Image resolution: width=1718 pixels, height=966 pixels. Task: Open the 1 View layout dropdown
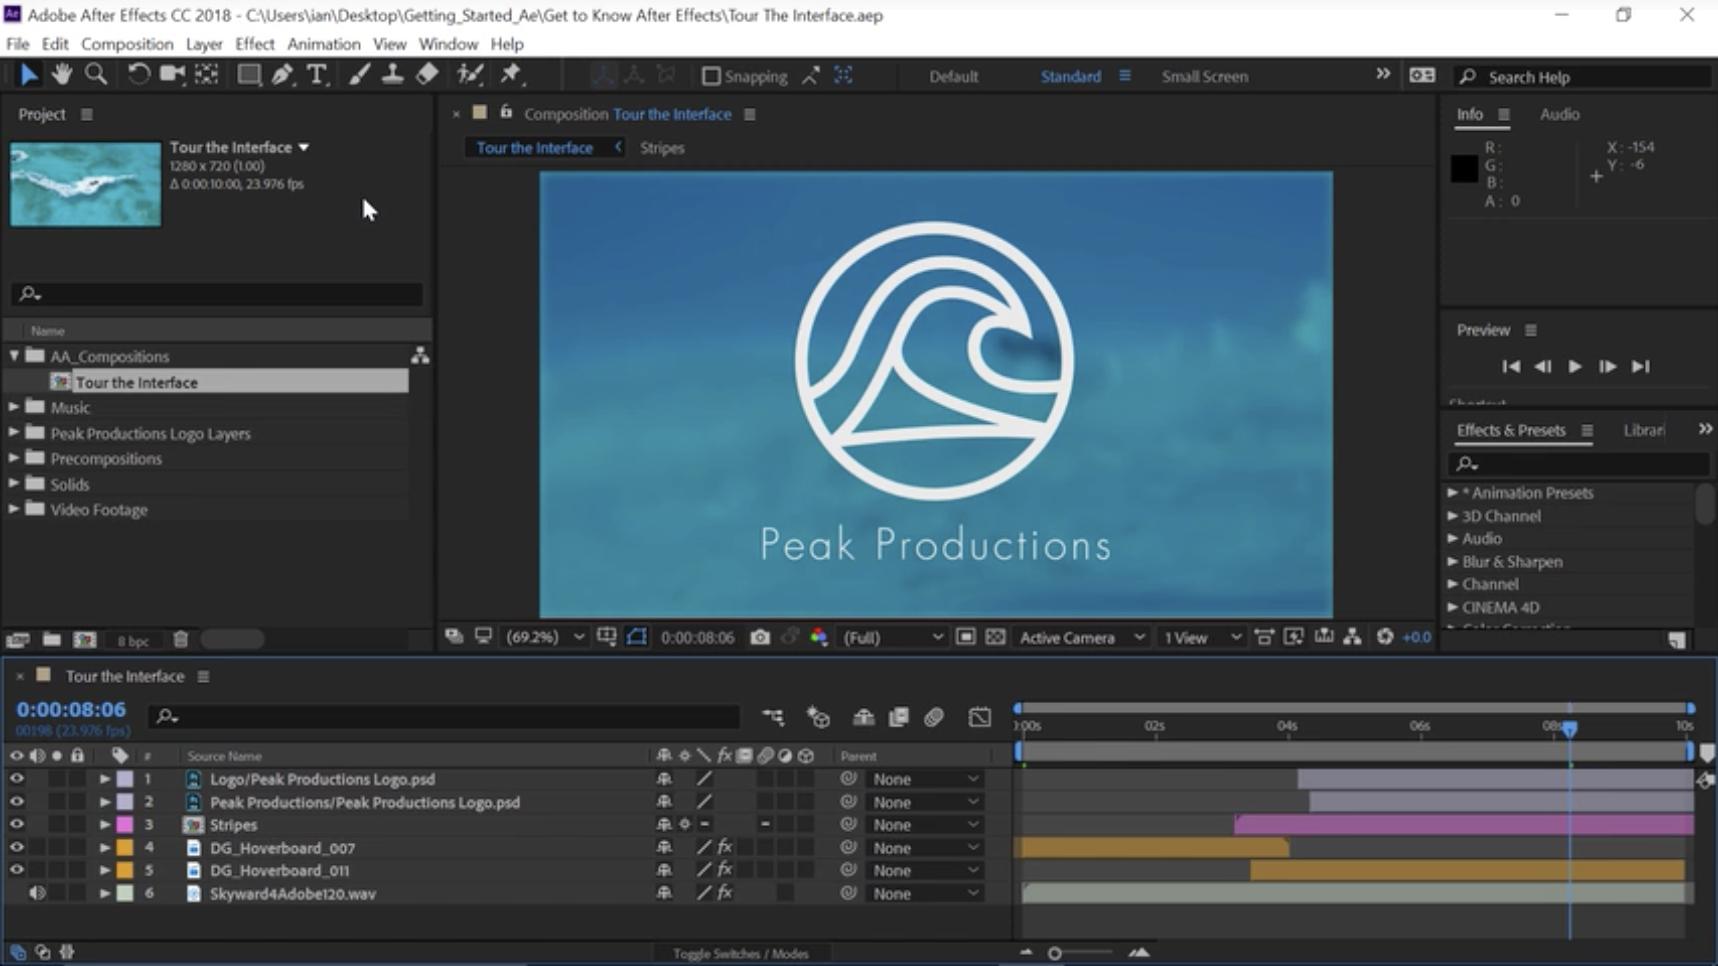point(1201,637)
